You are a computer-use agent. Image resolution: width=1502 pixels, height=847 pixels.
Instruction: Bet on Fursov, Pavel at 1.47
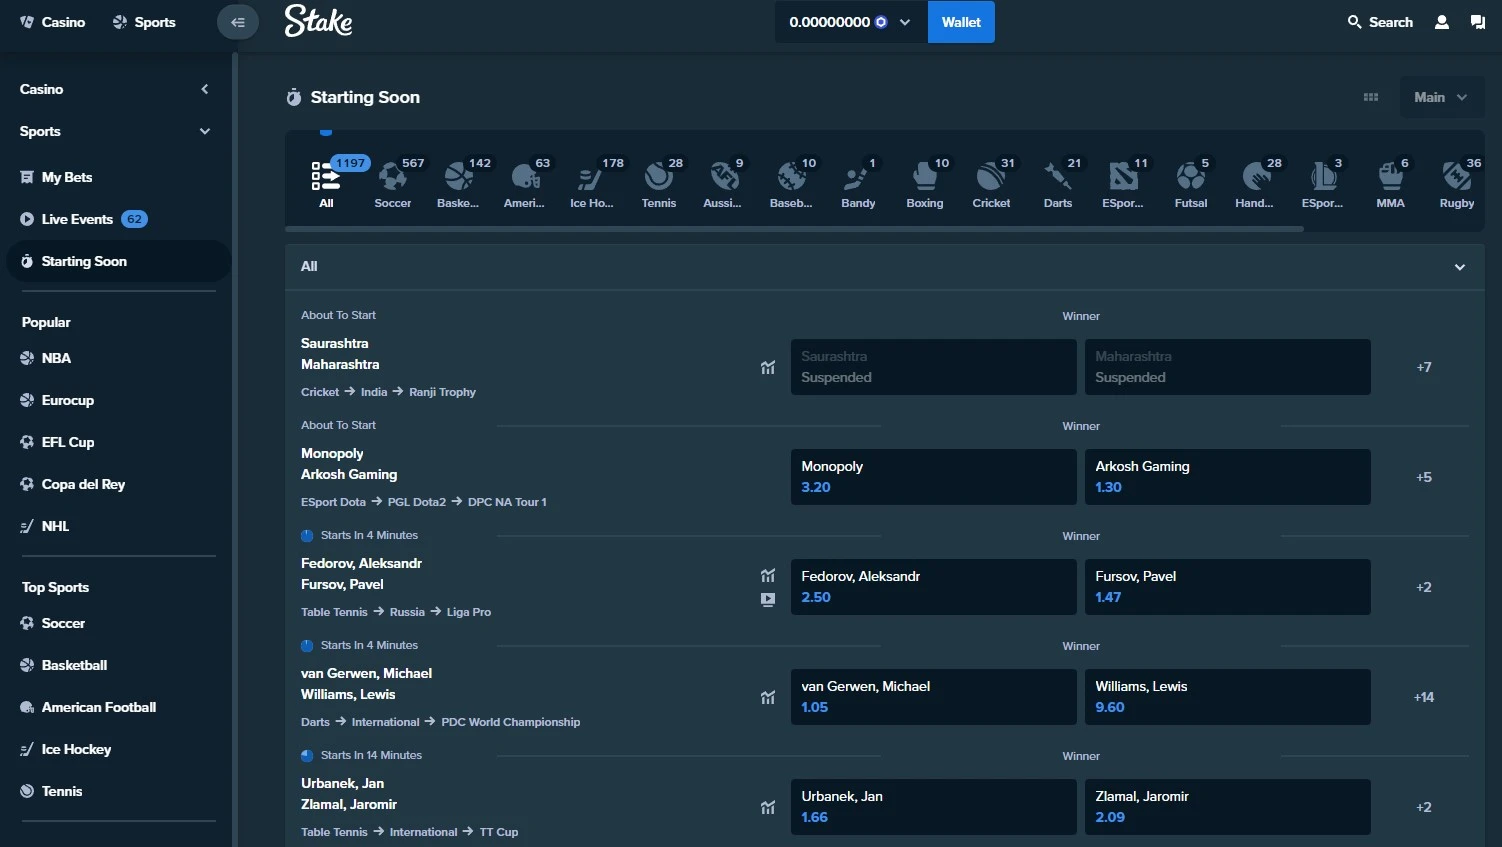click(1227, 587)
